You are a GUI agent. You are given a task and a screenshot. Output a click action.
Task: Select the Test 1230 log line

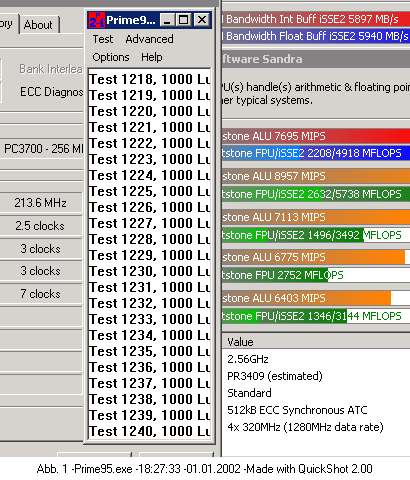pos(150,271)
